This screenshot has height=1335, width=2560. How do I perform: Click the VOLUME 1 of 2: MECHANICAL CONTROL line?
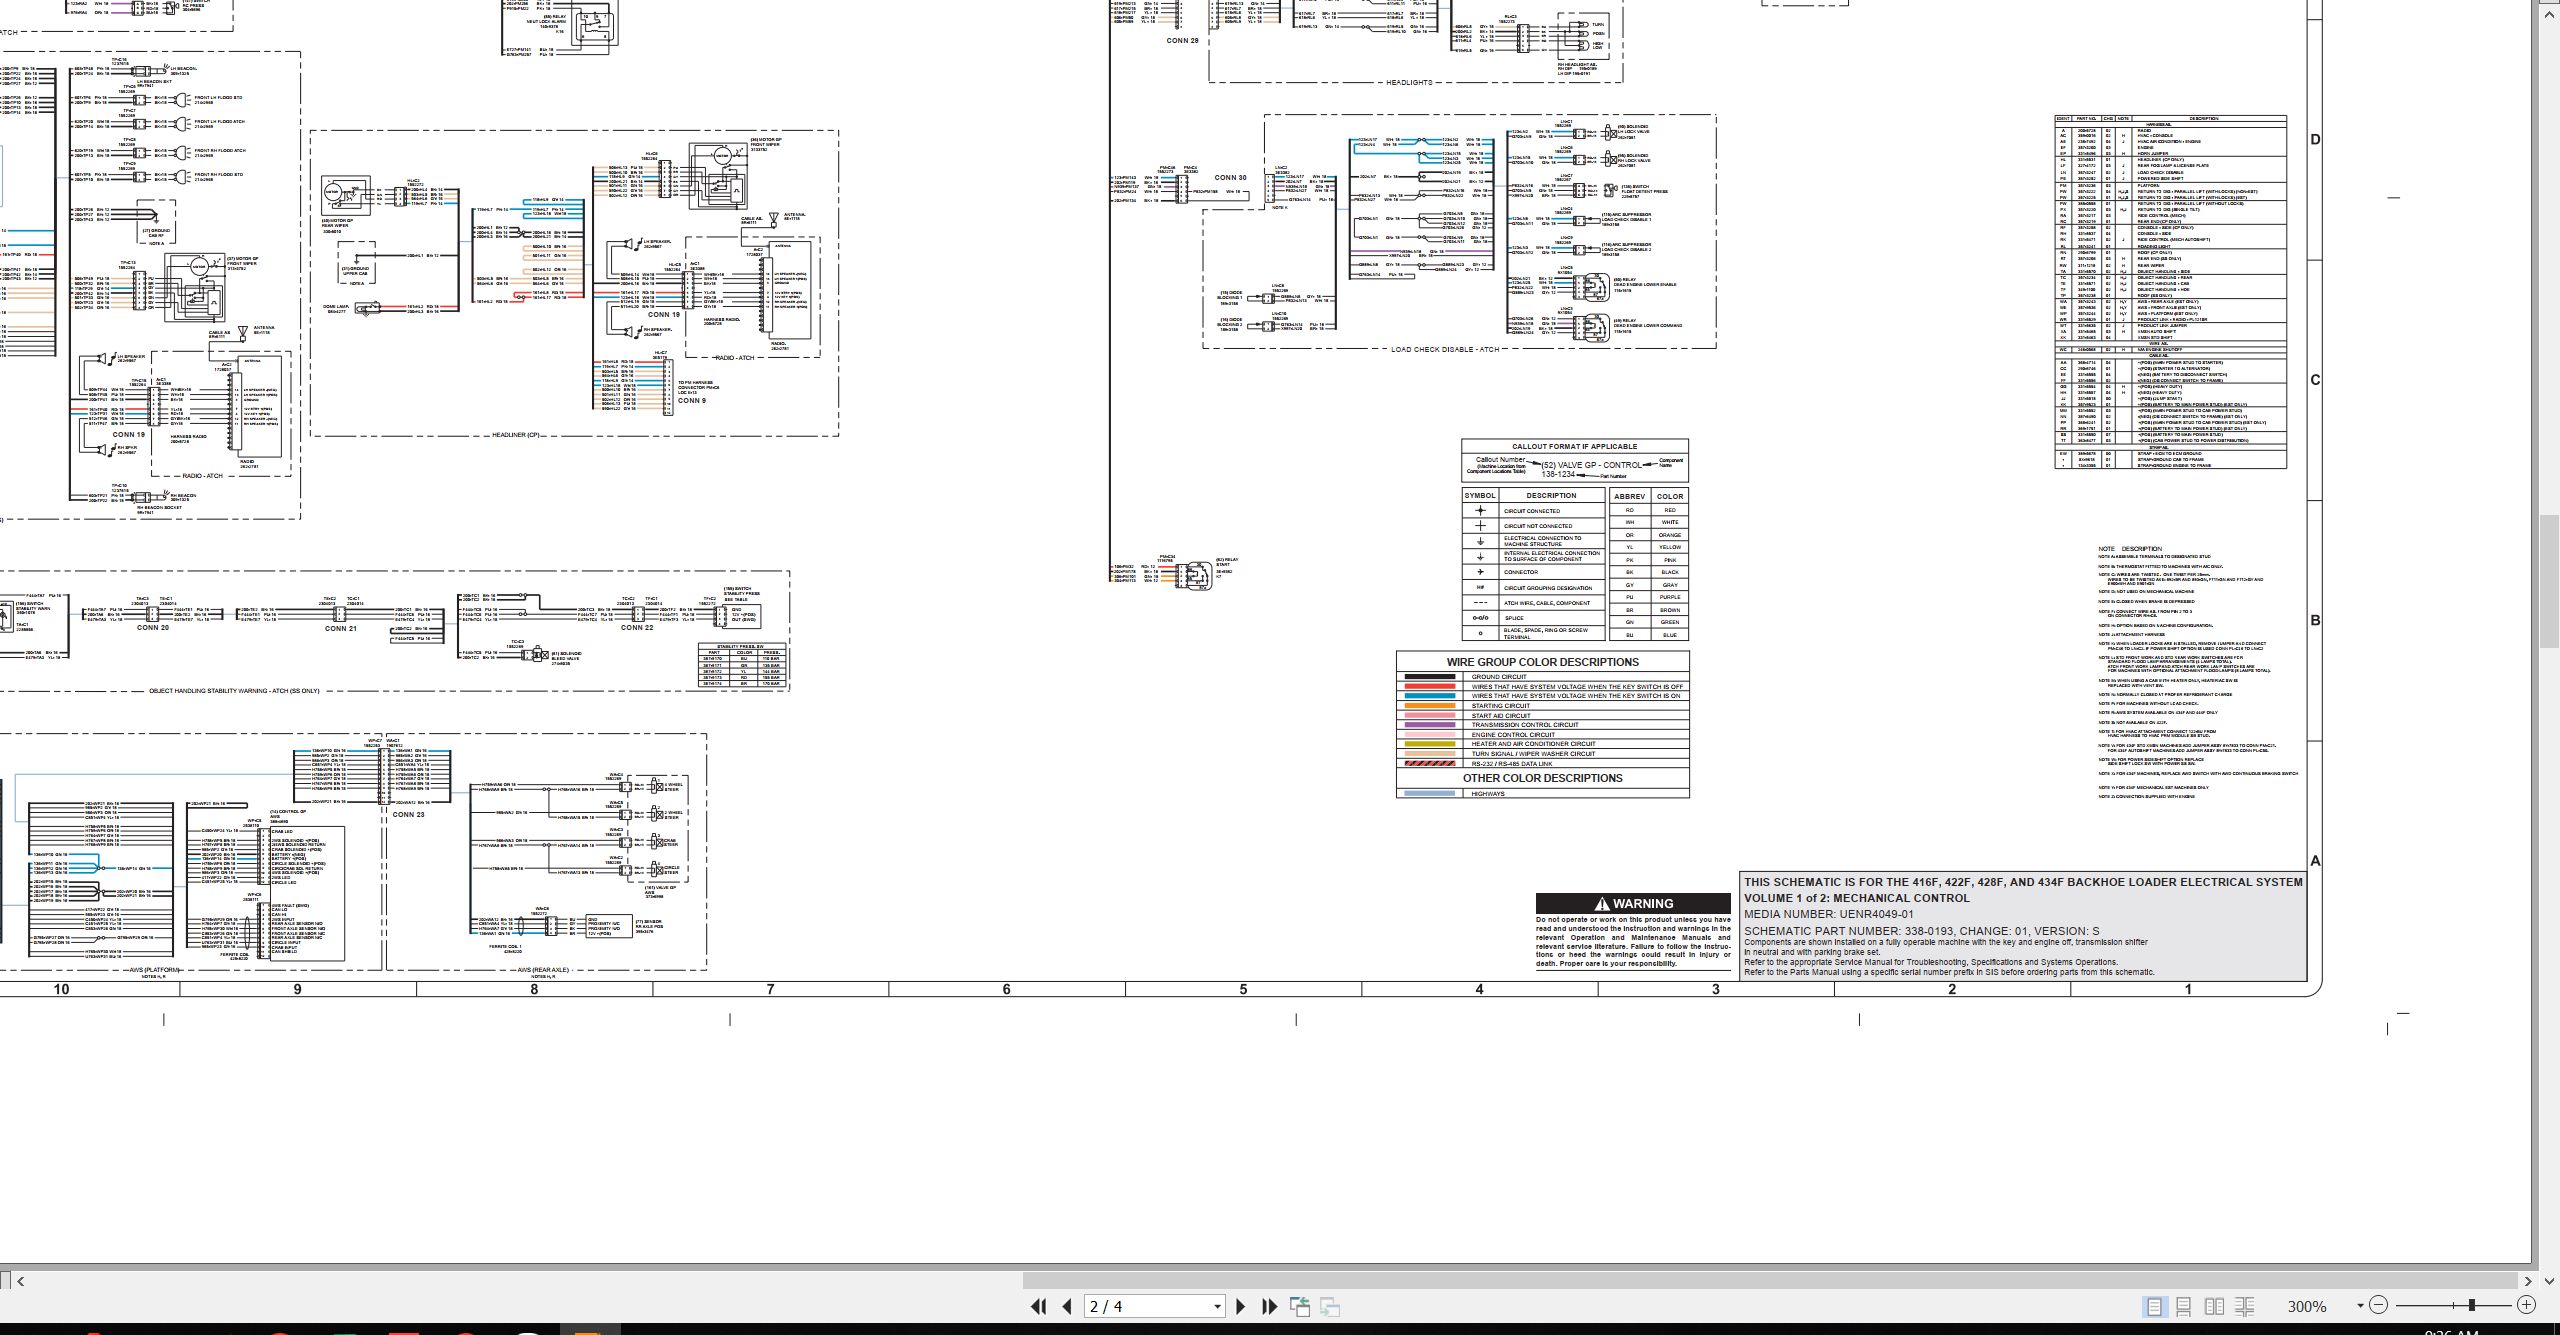click(1857, 898)
